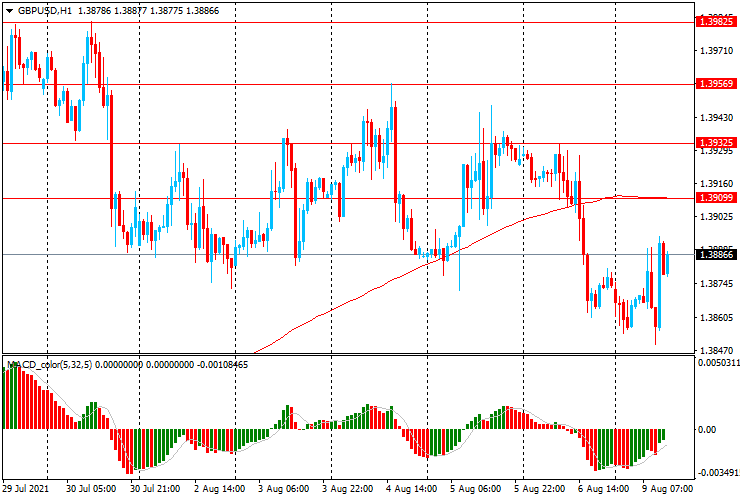Viewport: 740px width, 500px height.
Task: Select the 1.39325 red price level label
Action: [716, 143]
